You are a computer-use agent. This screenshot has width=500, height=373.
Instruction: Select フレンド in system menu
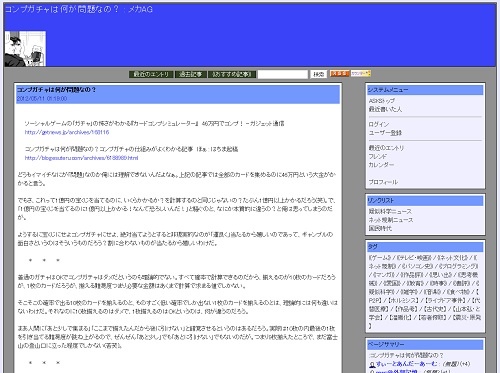click(x=377, y=156)
